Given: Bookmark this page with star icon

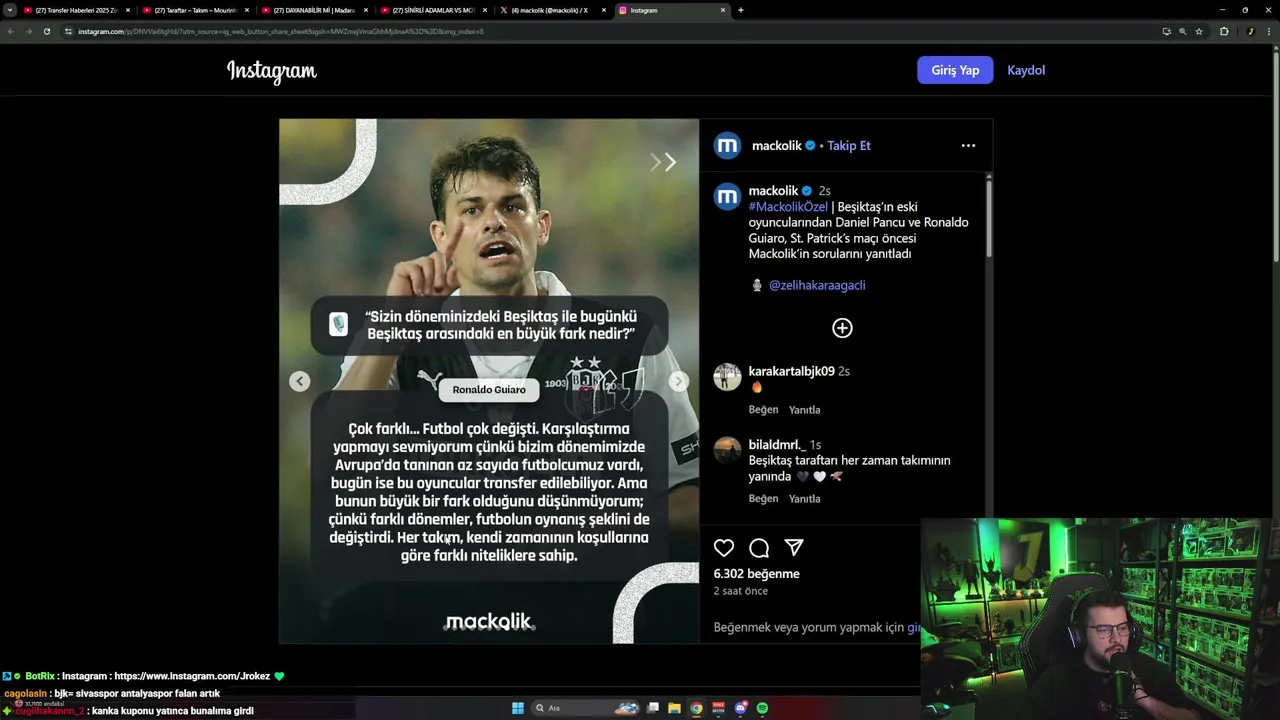Looking at the screenshot, I should click(1199, 31).
